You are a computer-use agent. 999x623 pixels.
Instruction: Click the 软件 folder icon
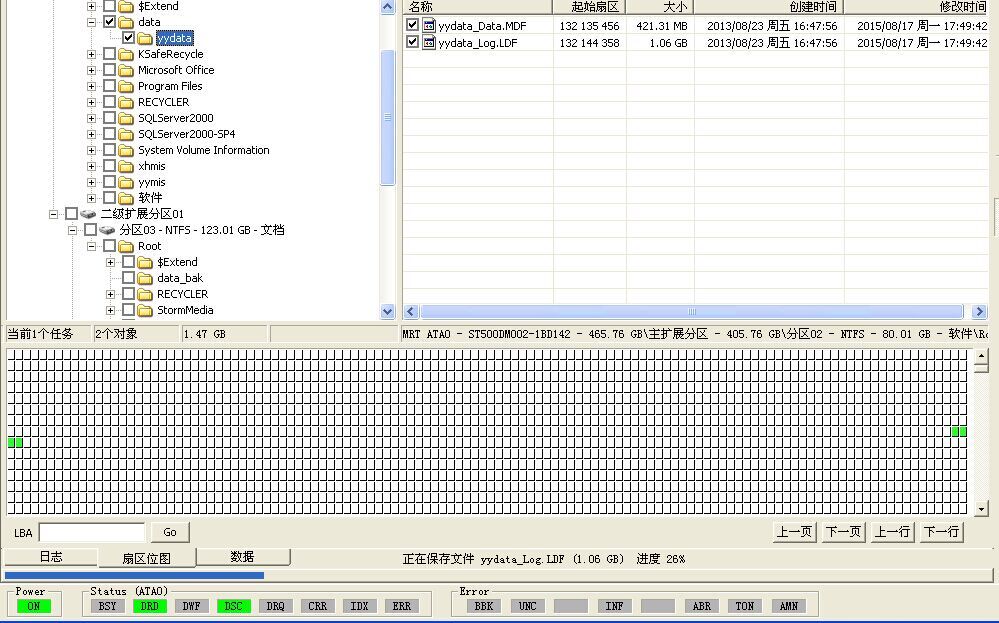[x=126, y=198]
